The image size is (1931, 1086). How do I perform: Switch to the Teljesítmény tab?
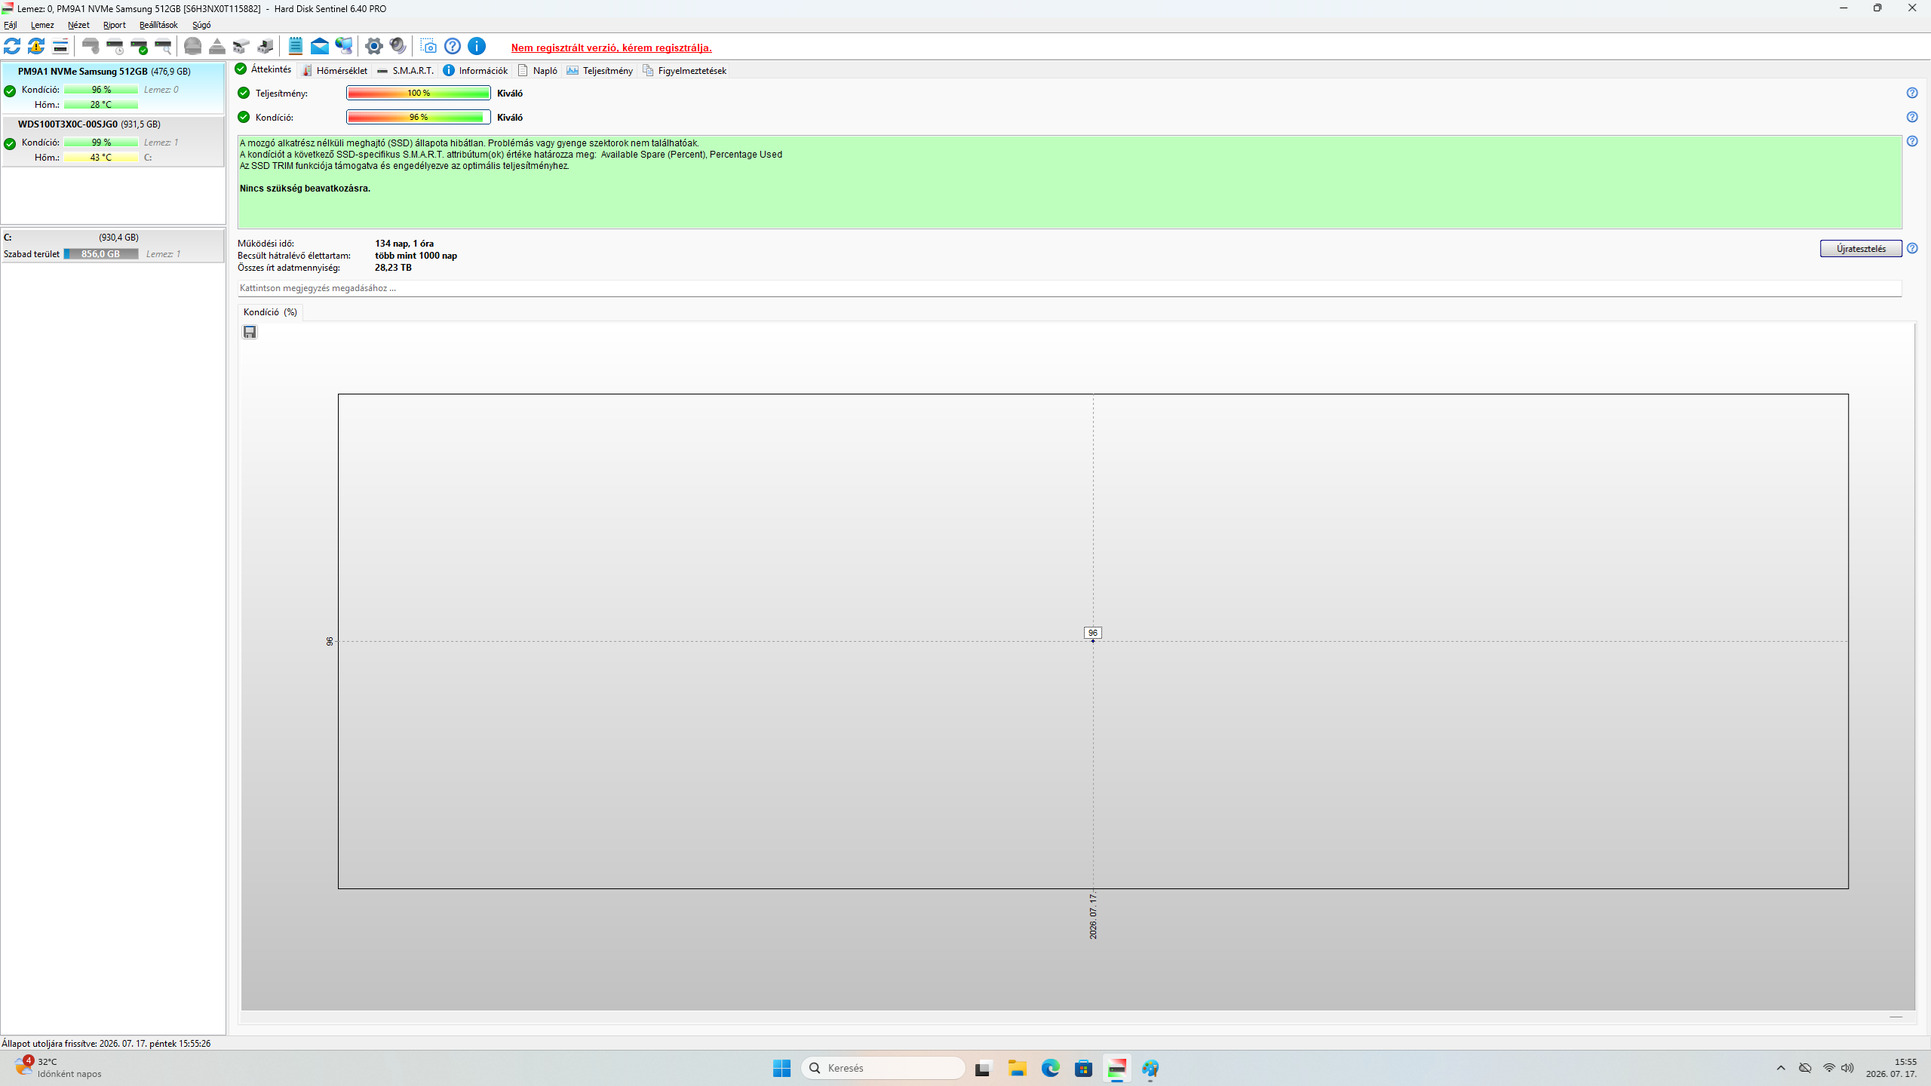tap(599, 71)
